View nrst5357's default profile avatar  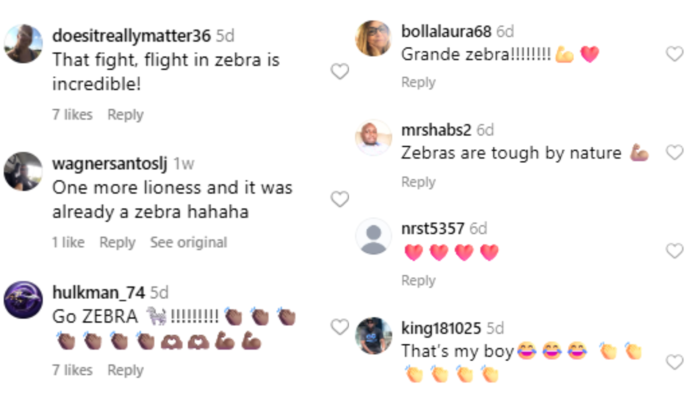(374, 236)
